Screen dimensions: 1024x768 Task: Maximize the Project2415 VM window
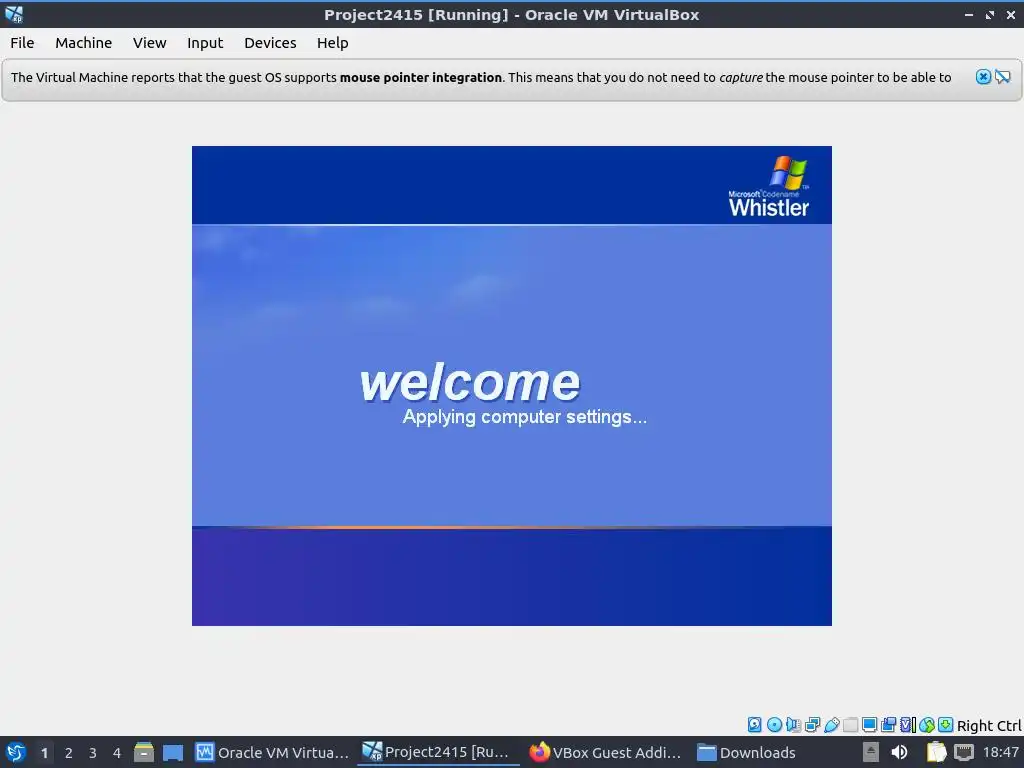tap(990, 14)
